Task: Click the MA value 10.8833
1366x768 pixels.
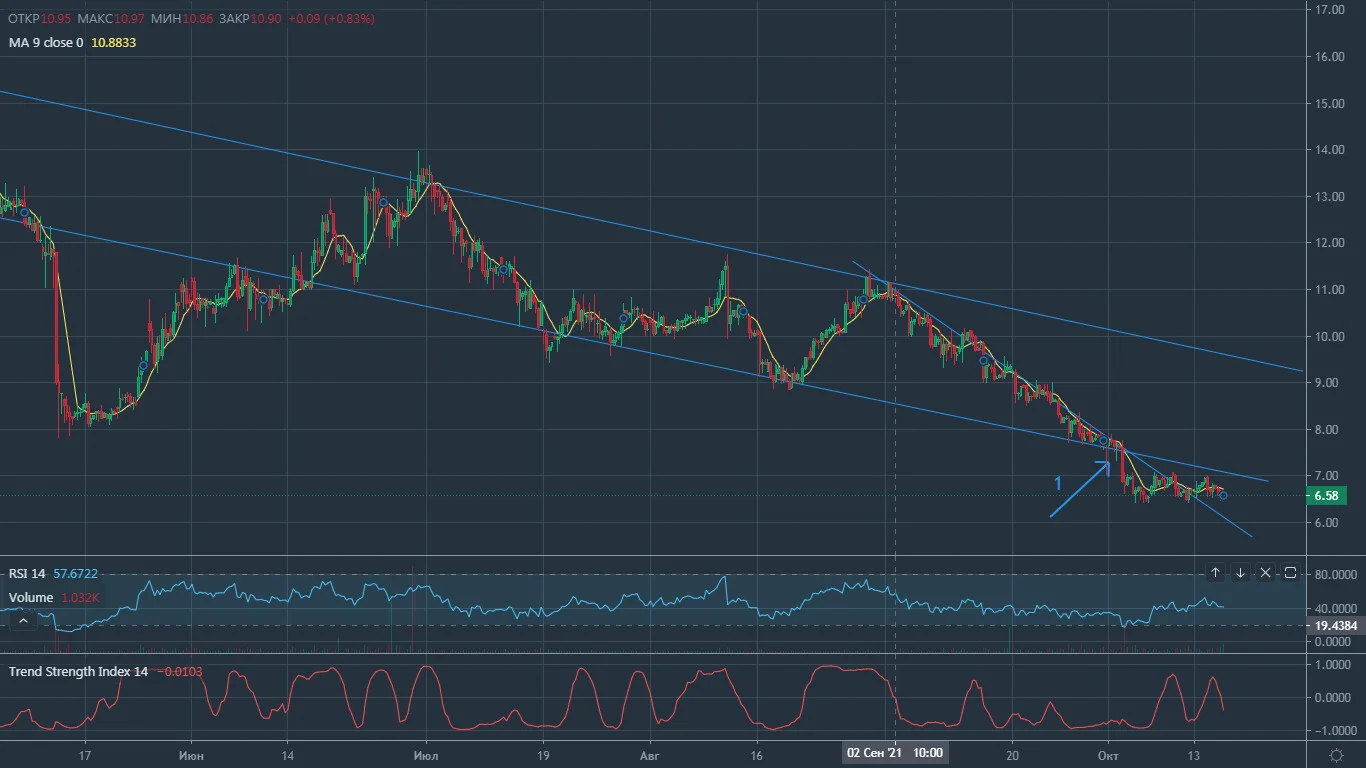Action: (113, 43)
